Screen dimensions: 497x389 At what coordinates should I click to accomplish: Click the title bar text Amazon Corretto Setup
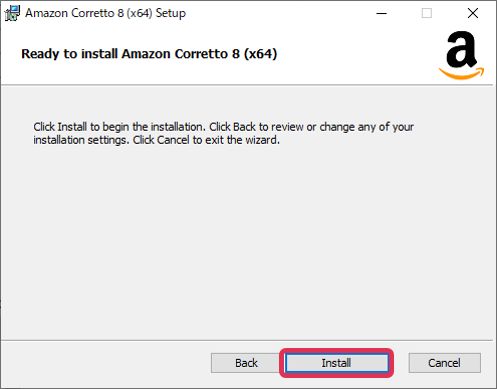[x=105, y=13]
